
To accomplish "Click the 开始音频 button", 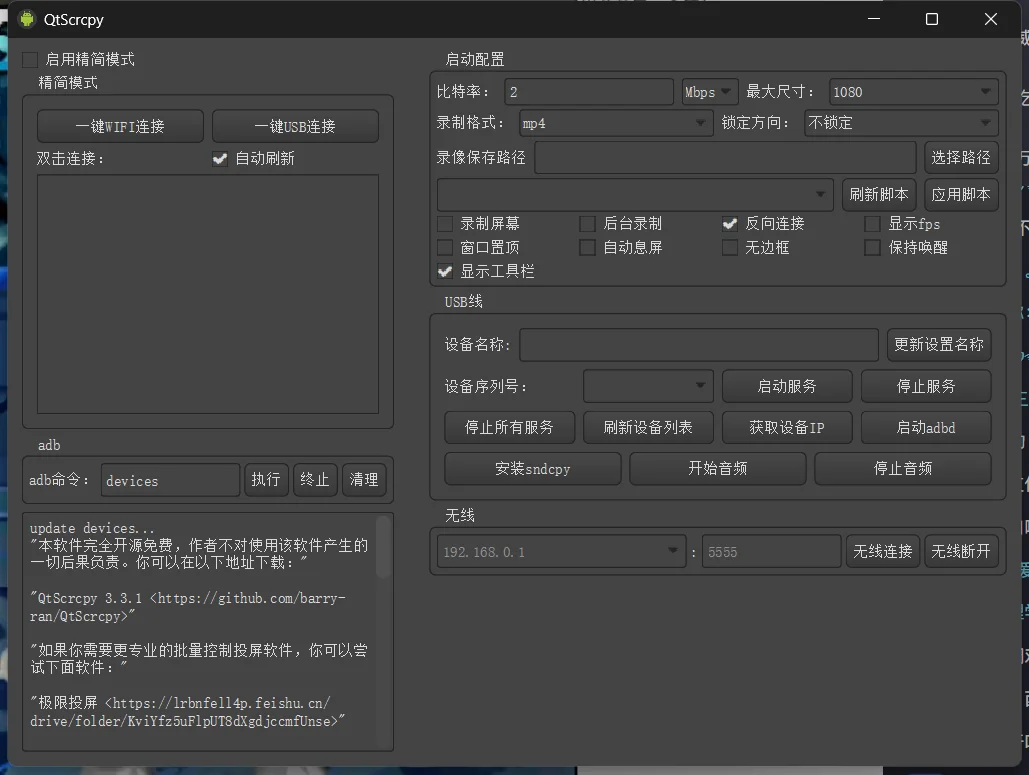I will pos(717,469).
